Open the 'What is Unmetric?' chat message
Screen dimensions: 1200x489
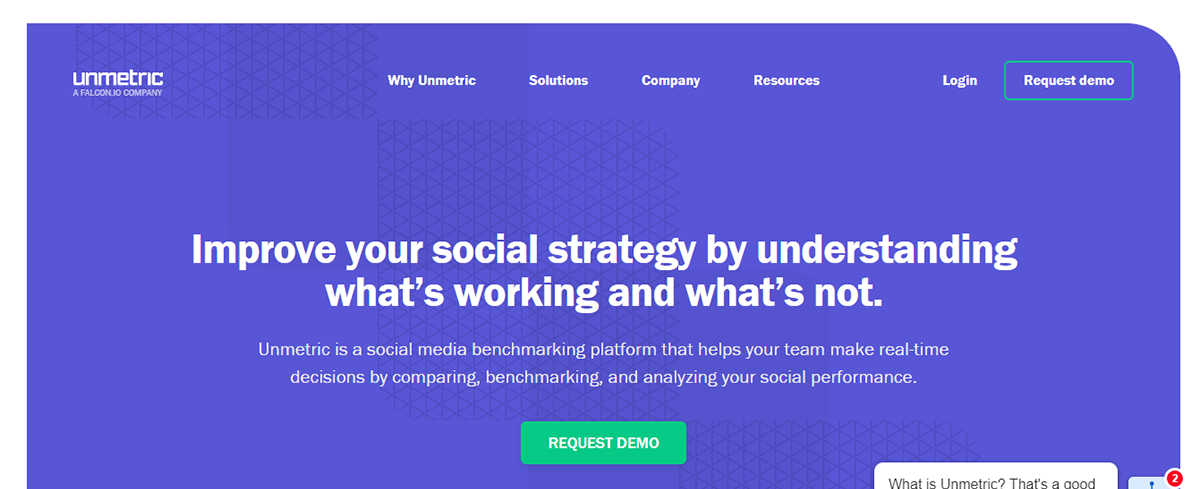tap(995, 476)
